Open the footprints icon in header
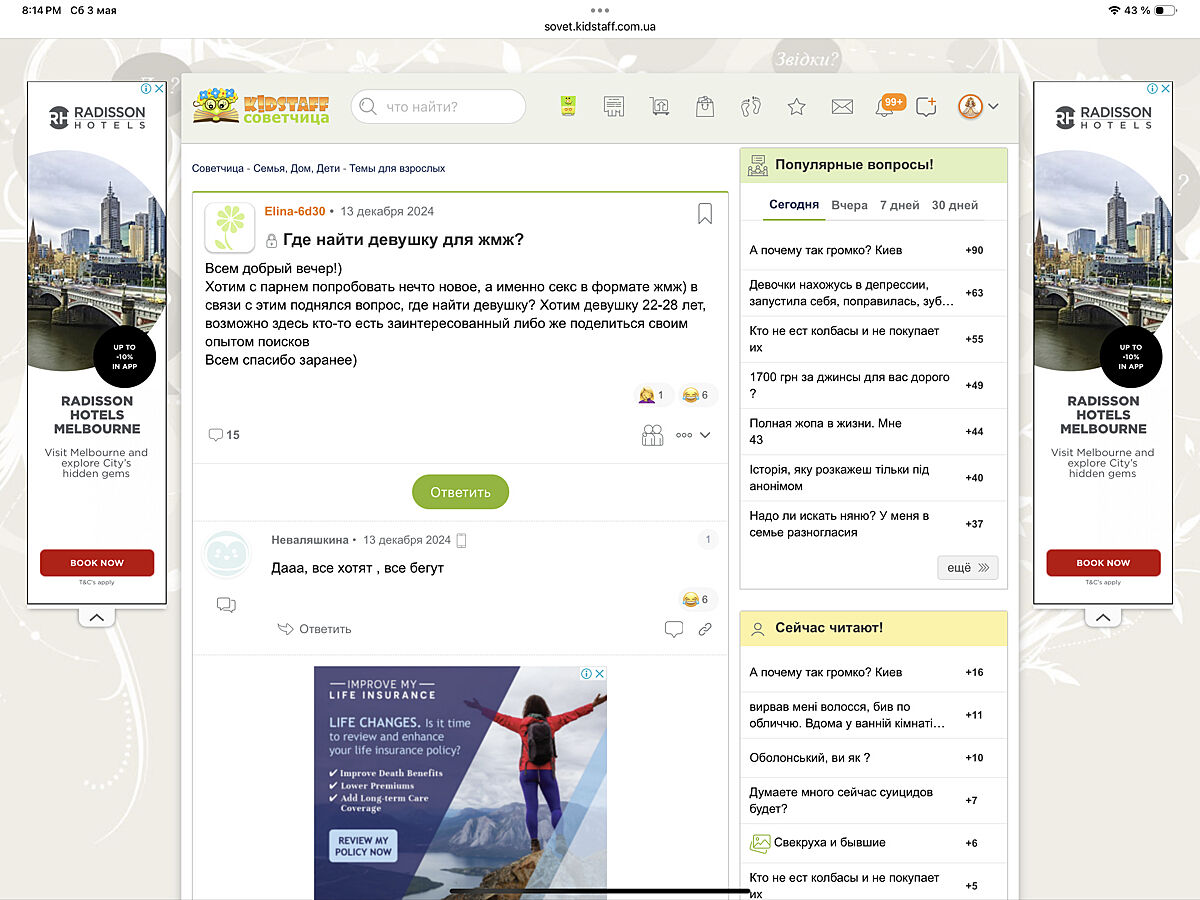This screenshot has height=900, width=1200. coord(751,106)
